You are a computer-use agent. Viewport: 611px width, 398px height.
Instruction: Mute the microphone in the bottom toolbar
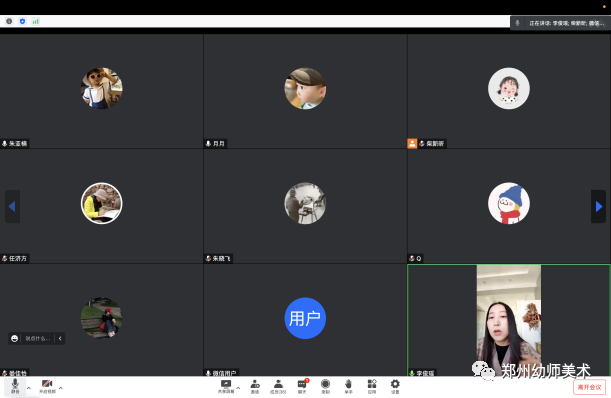click(x=15, y=386)
